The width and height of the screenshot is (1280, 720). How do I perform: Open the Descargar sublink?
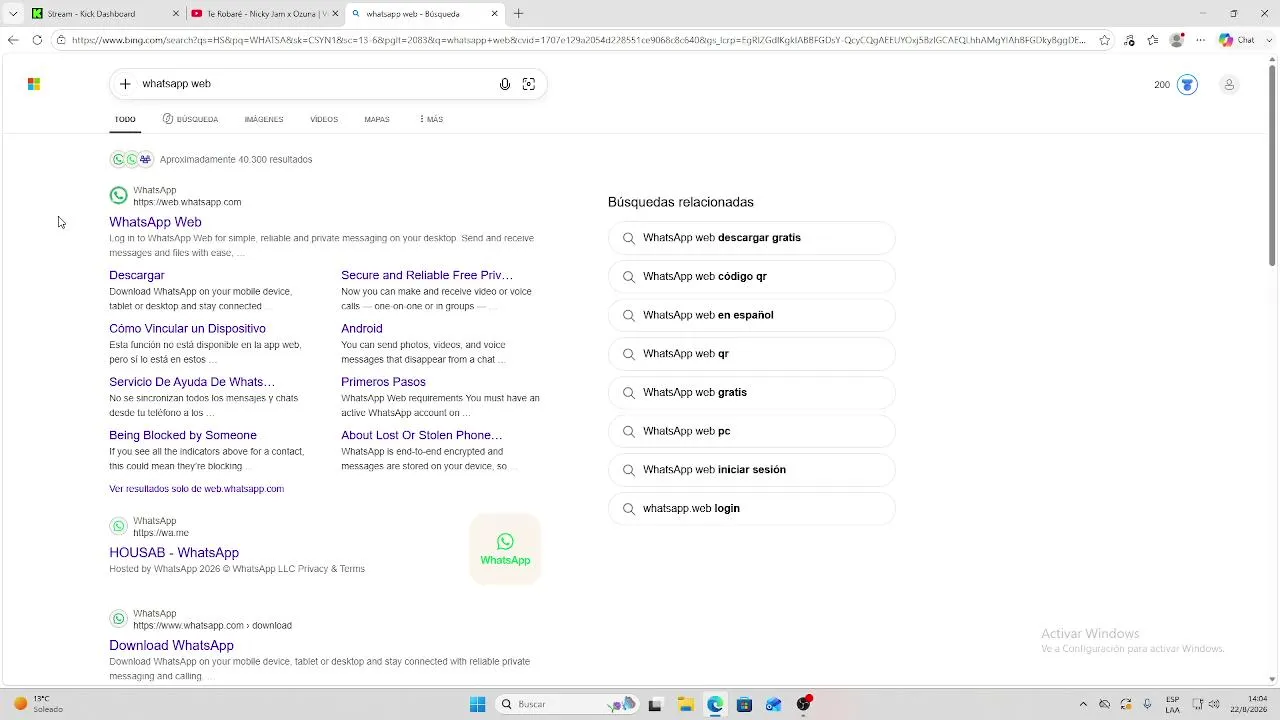(137, 275)
